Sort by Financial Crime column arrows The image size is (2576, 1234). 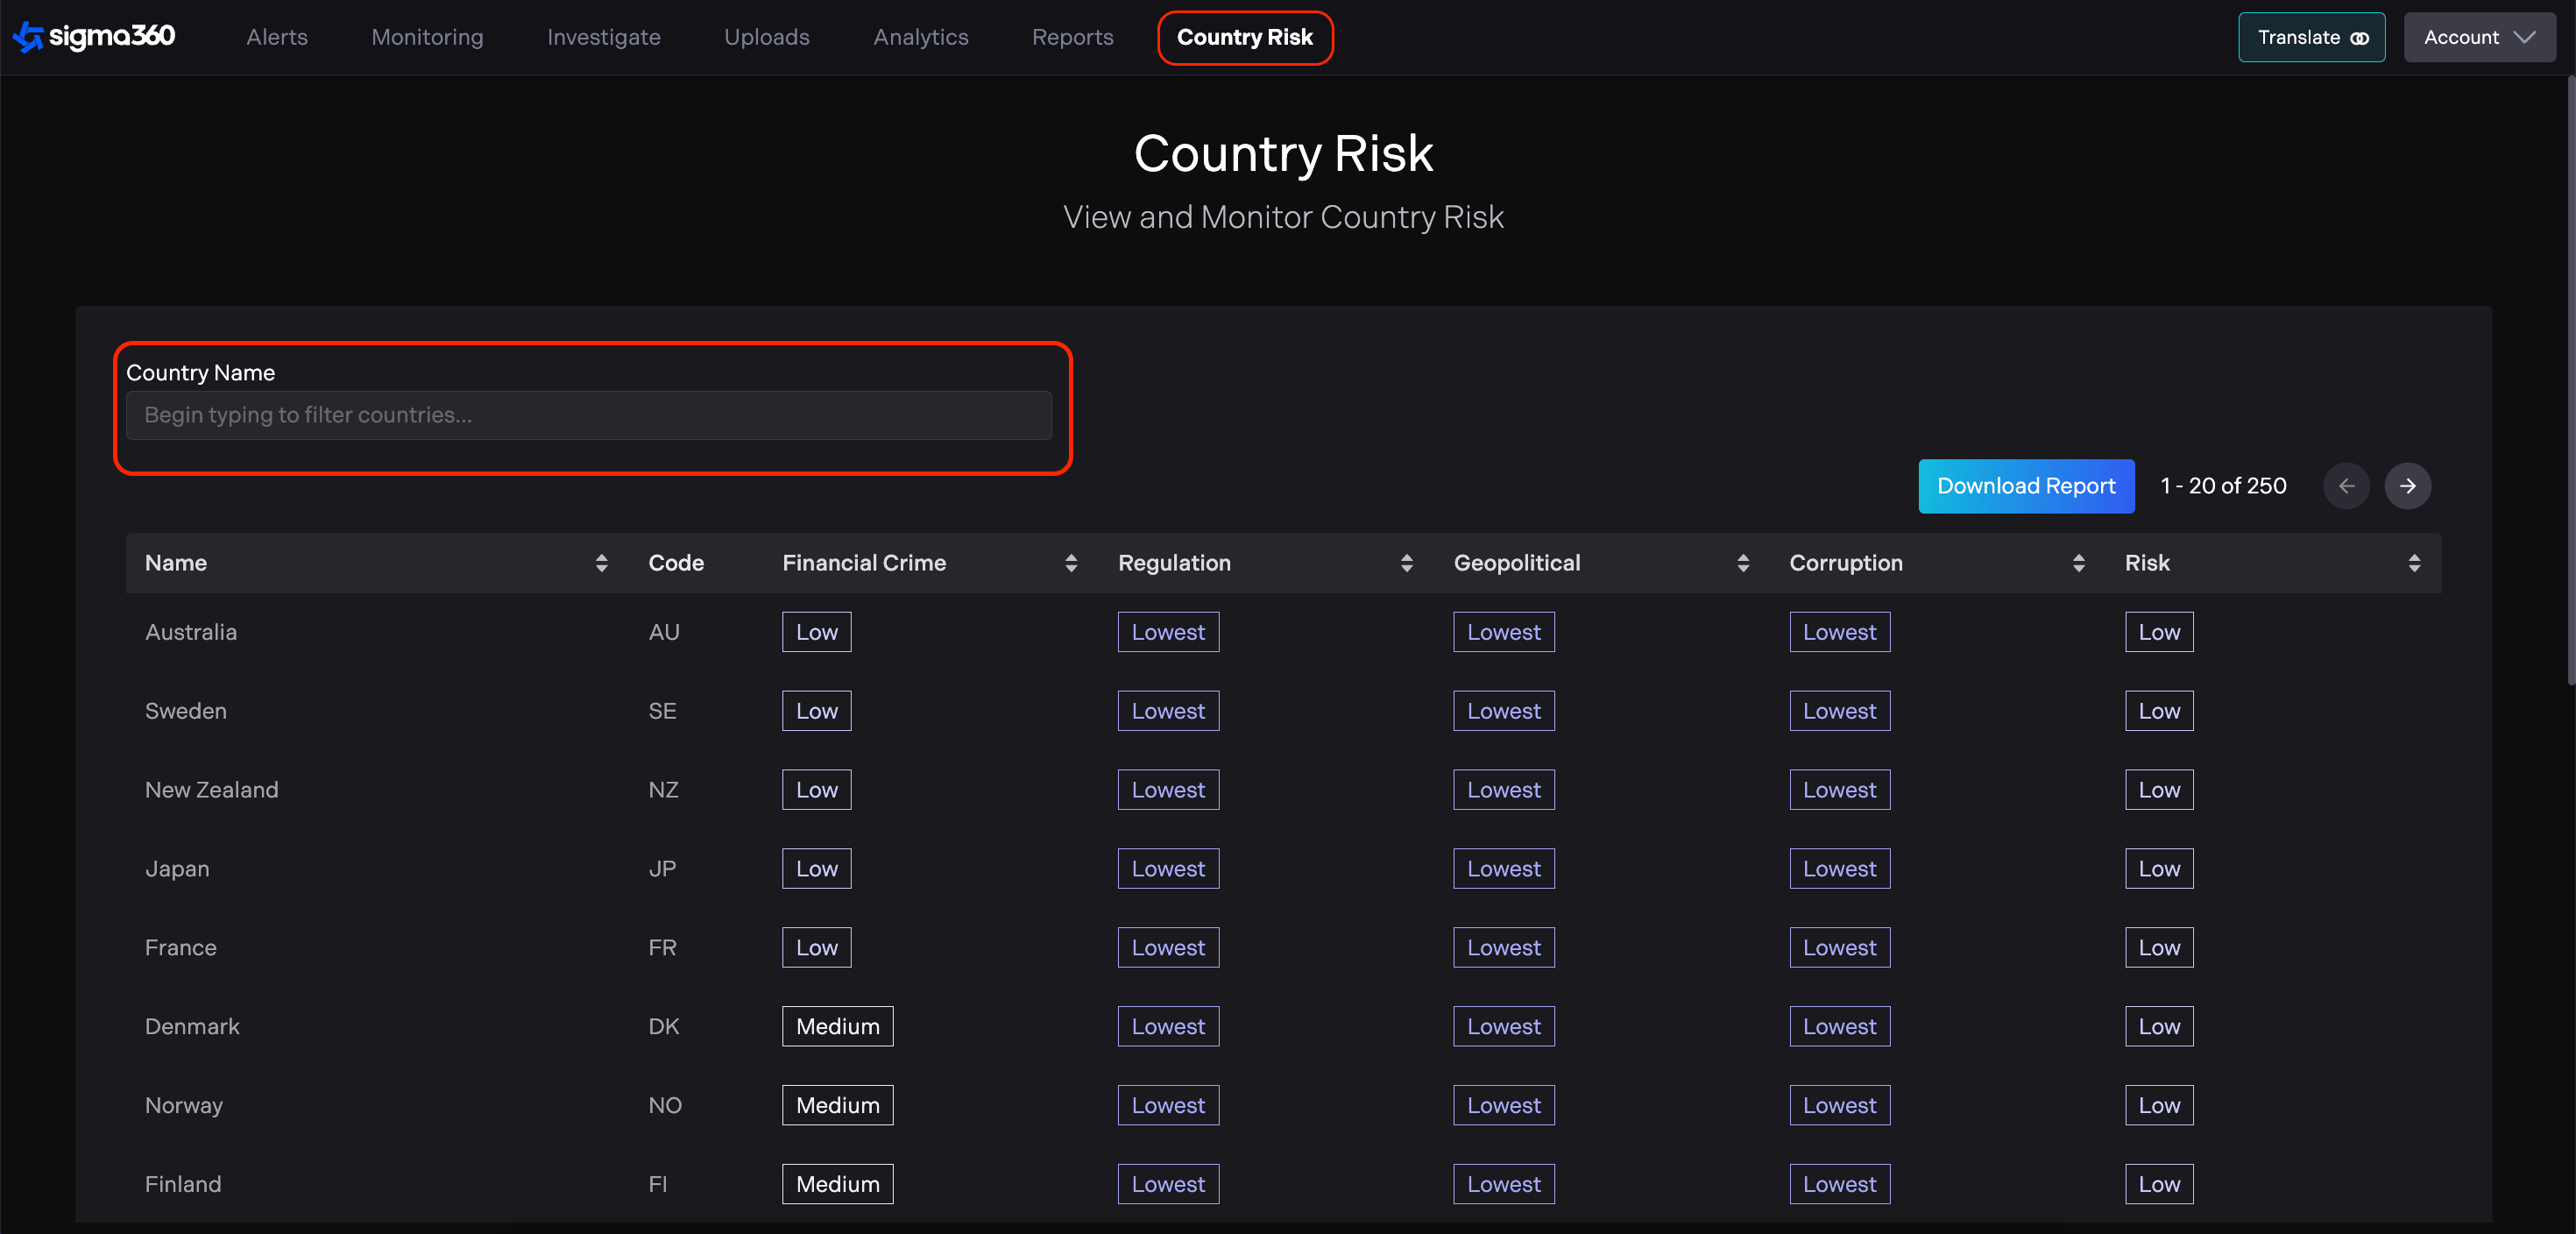click(x=1070, y=563)
